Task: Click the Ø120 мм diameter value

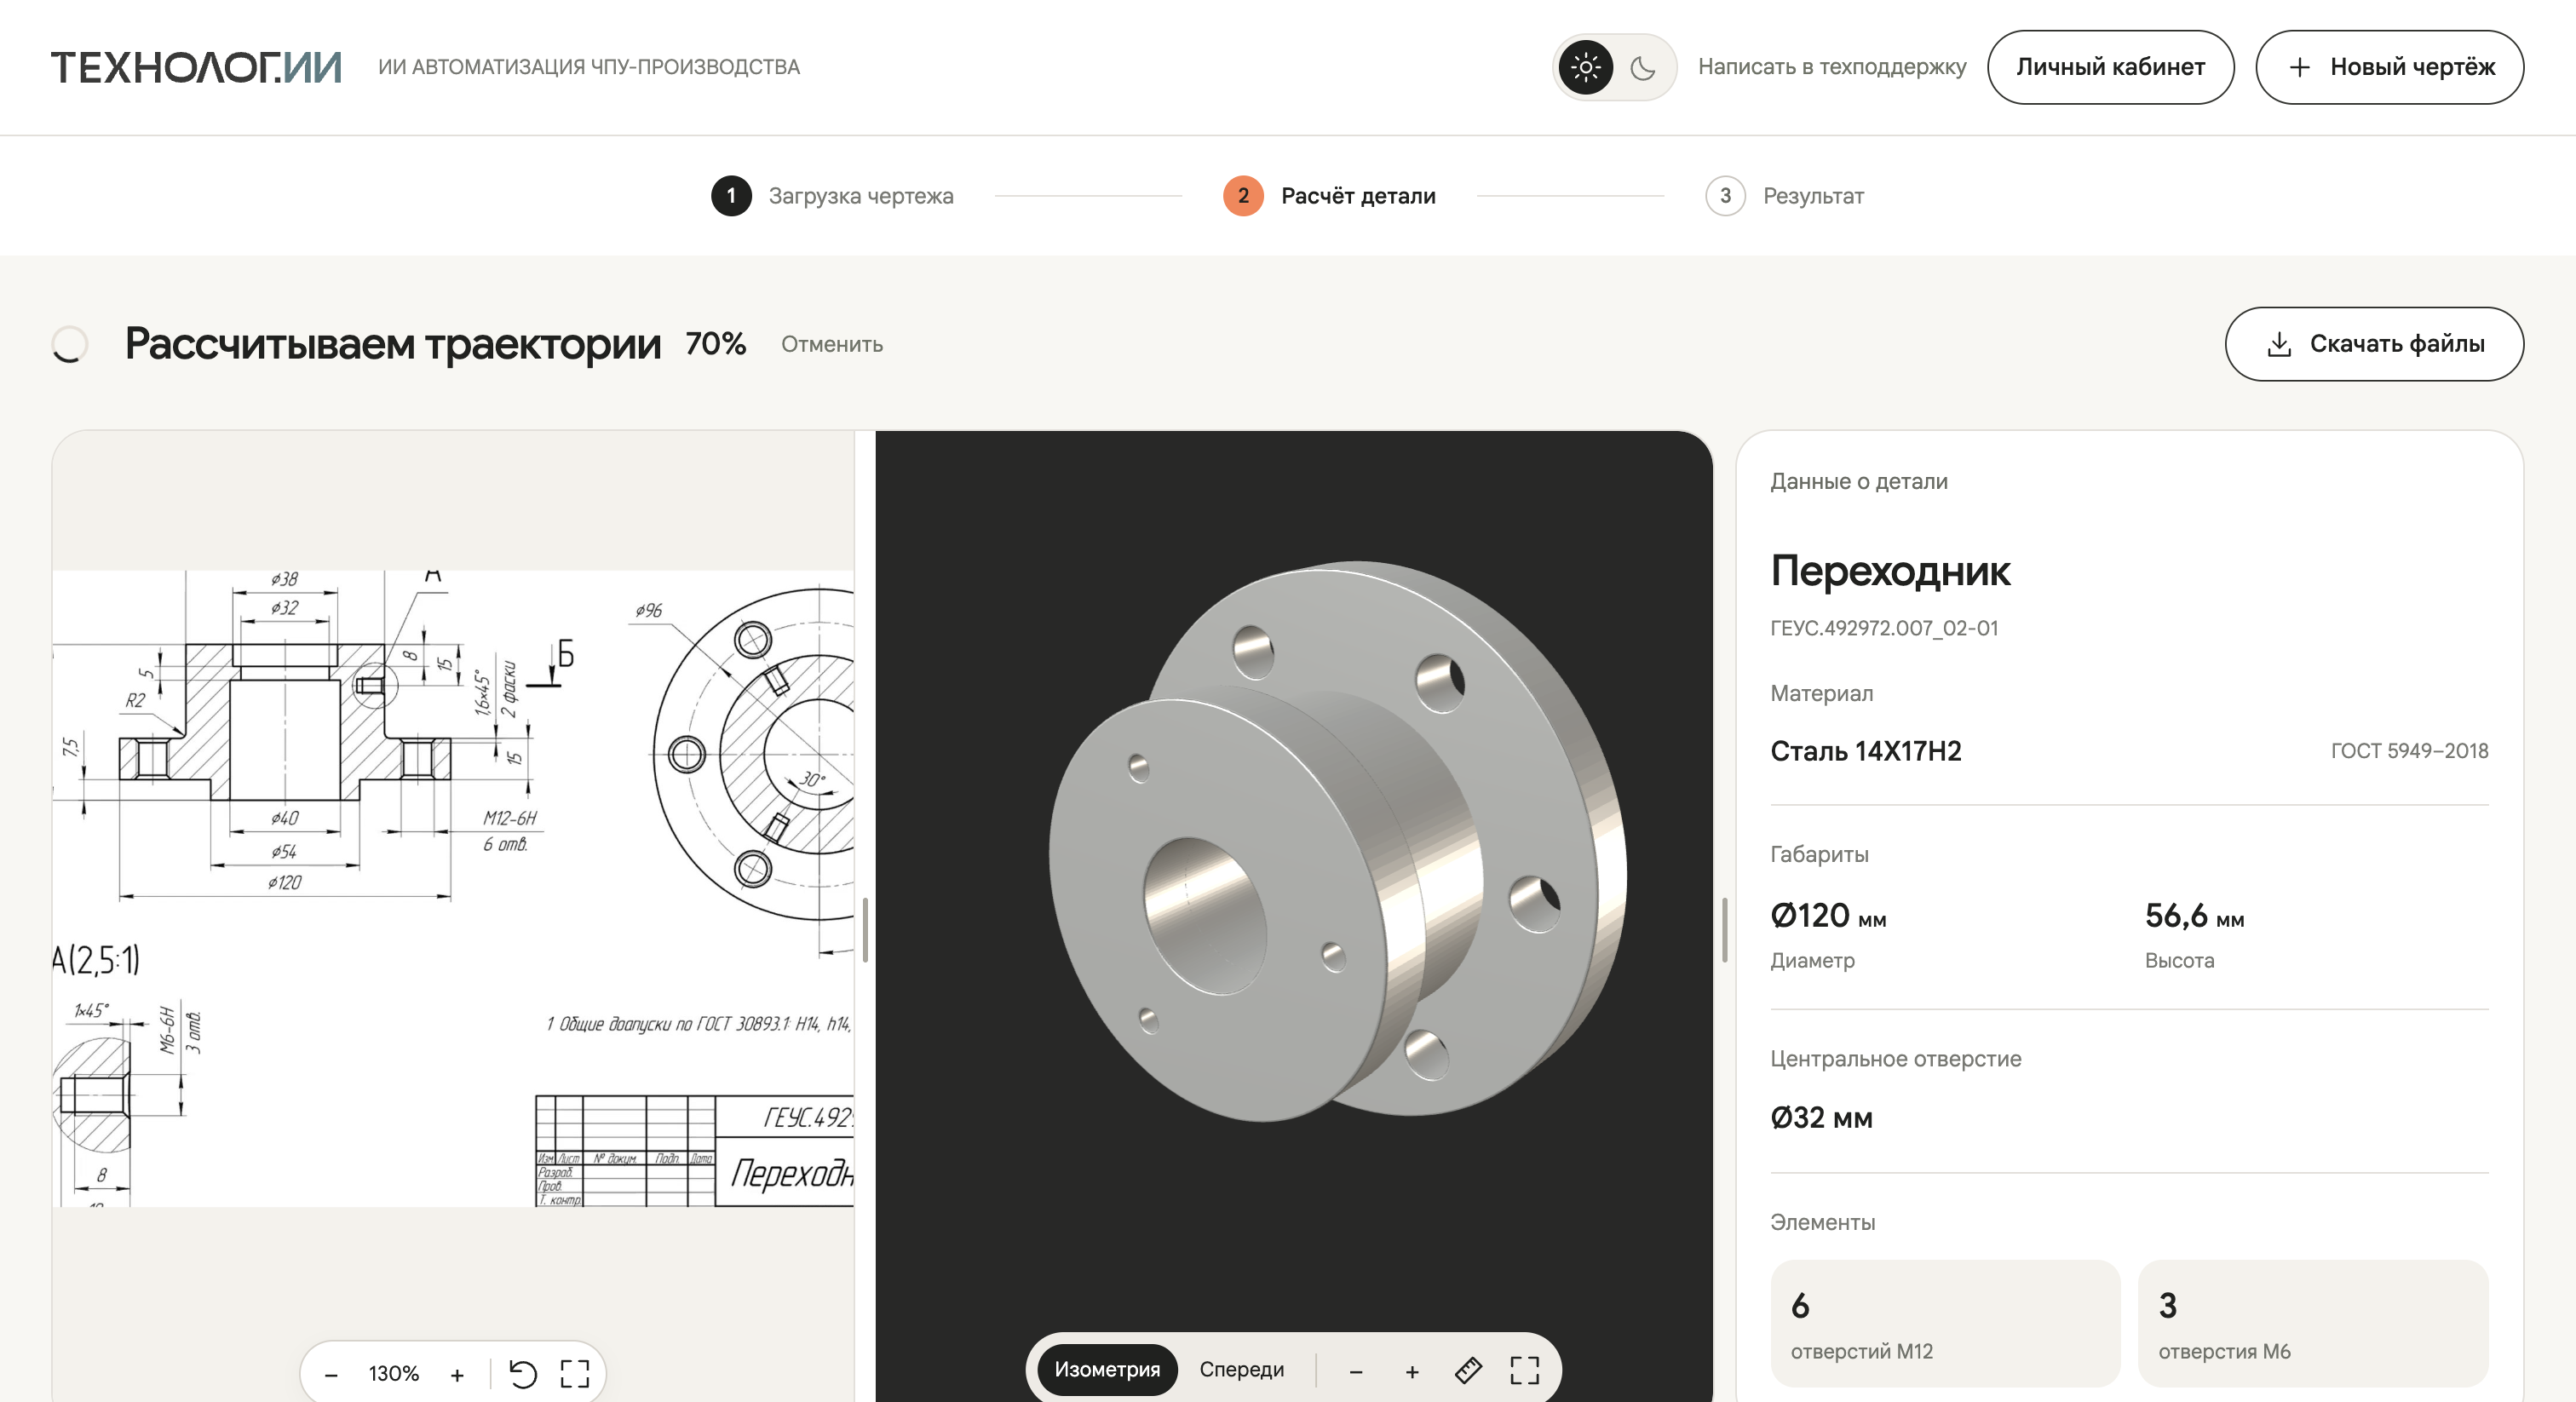Action: [1828, 916]
